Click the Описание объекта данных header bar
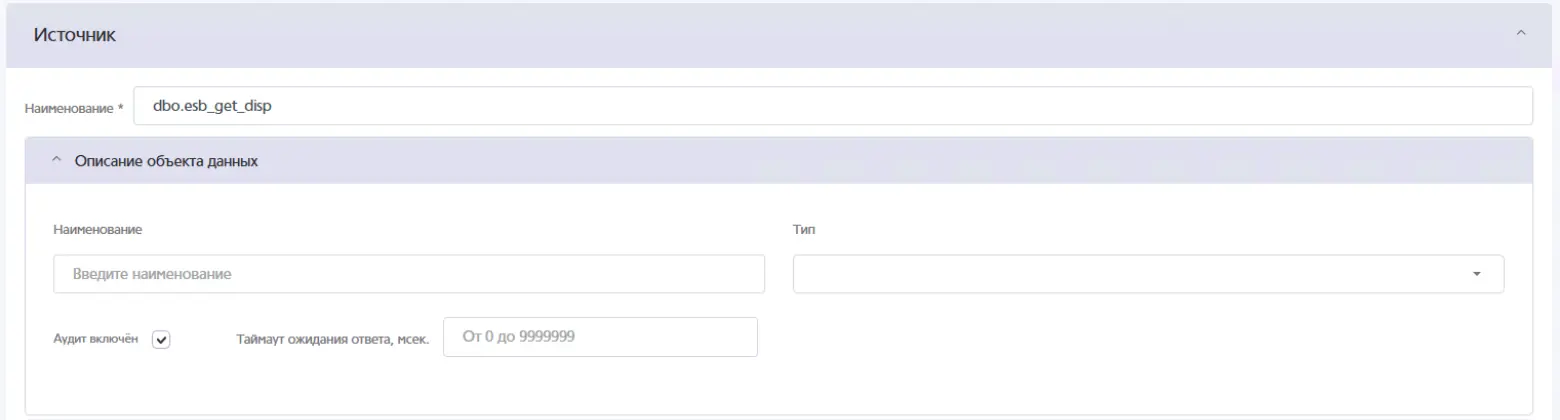The width and height of the screenshot is (1560, 420). coord(779,161)
